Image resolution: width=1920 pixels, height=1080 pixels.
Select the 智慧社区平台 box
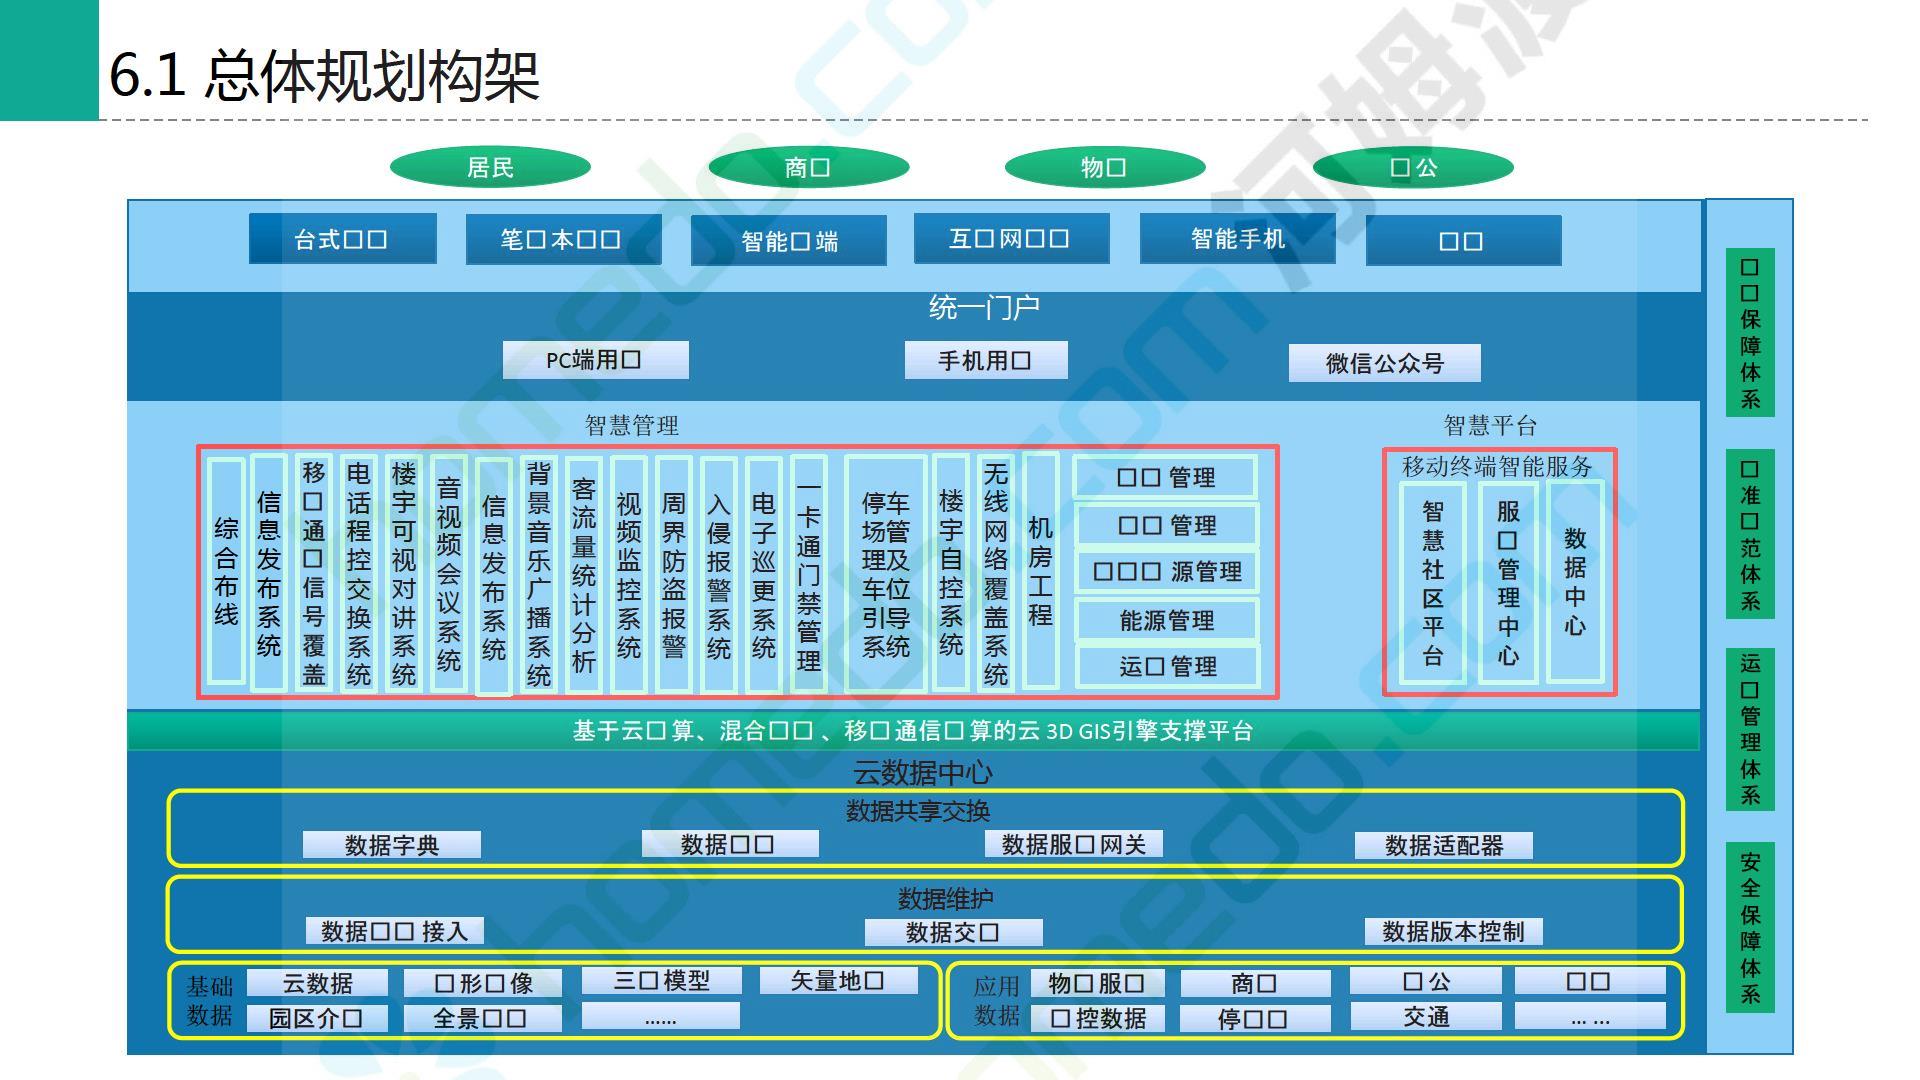point(1432,583)
